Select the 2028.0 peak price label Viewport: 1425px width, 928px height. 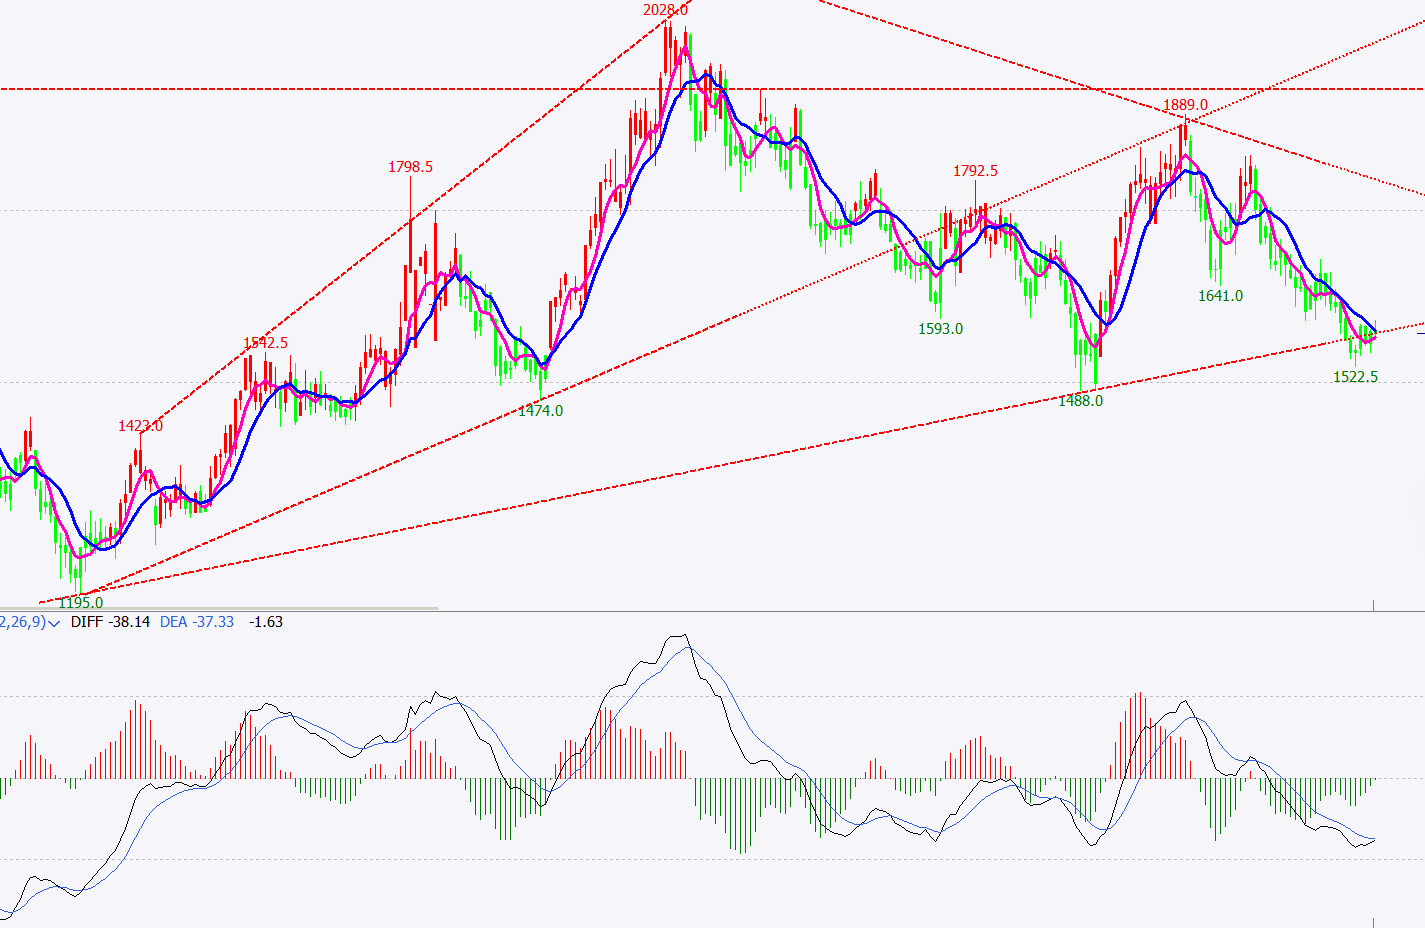pyautogui.click(x=664, y=10)
